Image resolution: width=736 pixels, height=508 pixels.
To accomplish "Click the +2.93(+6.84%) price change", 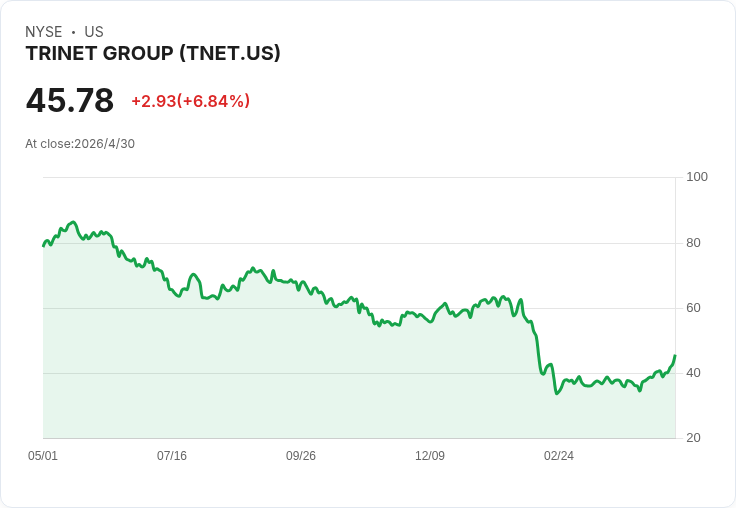I will (191, 101).
